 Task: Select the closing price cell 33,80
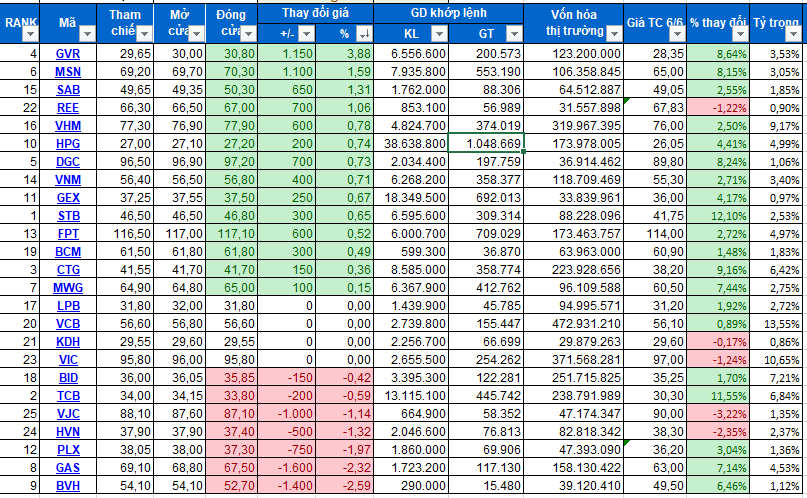(232, 396)
